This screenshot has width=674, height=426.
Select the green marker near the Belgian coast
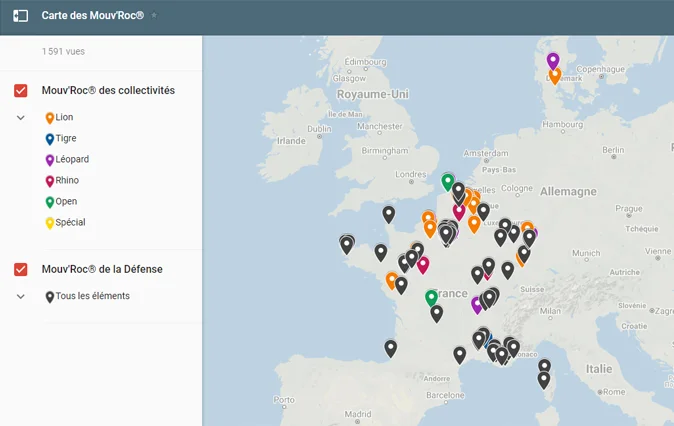coord(448,182)
